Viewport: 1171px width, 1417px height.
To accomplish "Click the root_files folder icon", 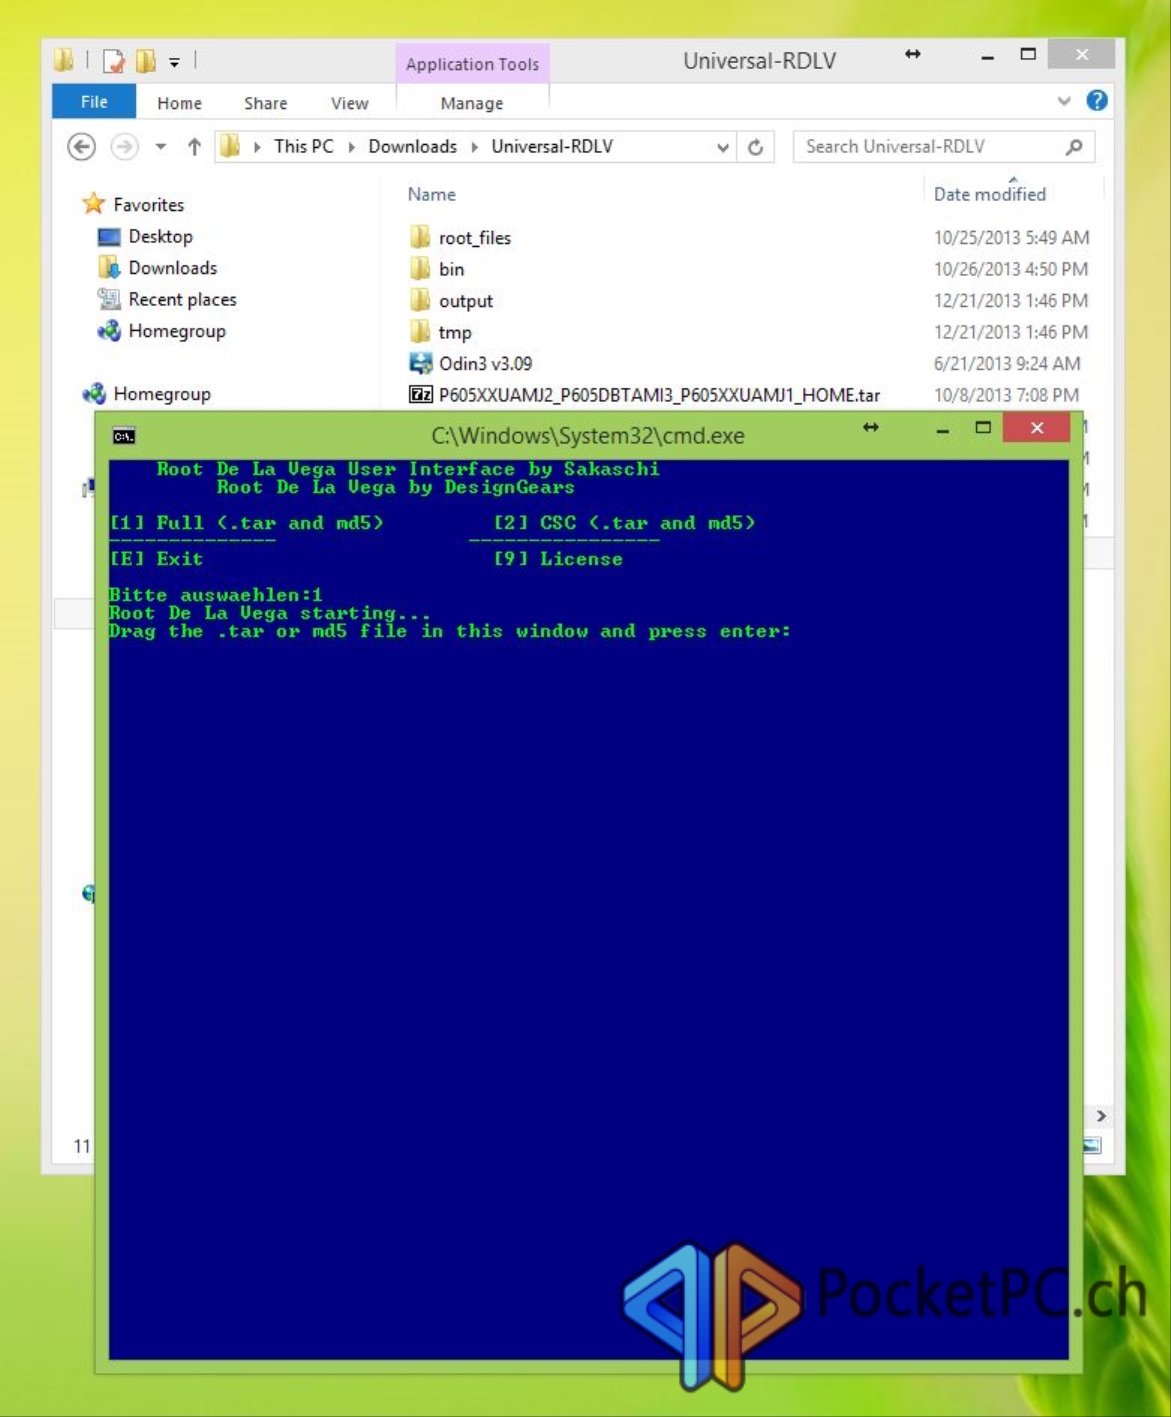I will (421, 237).
